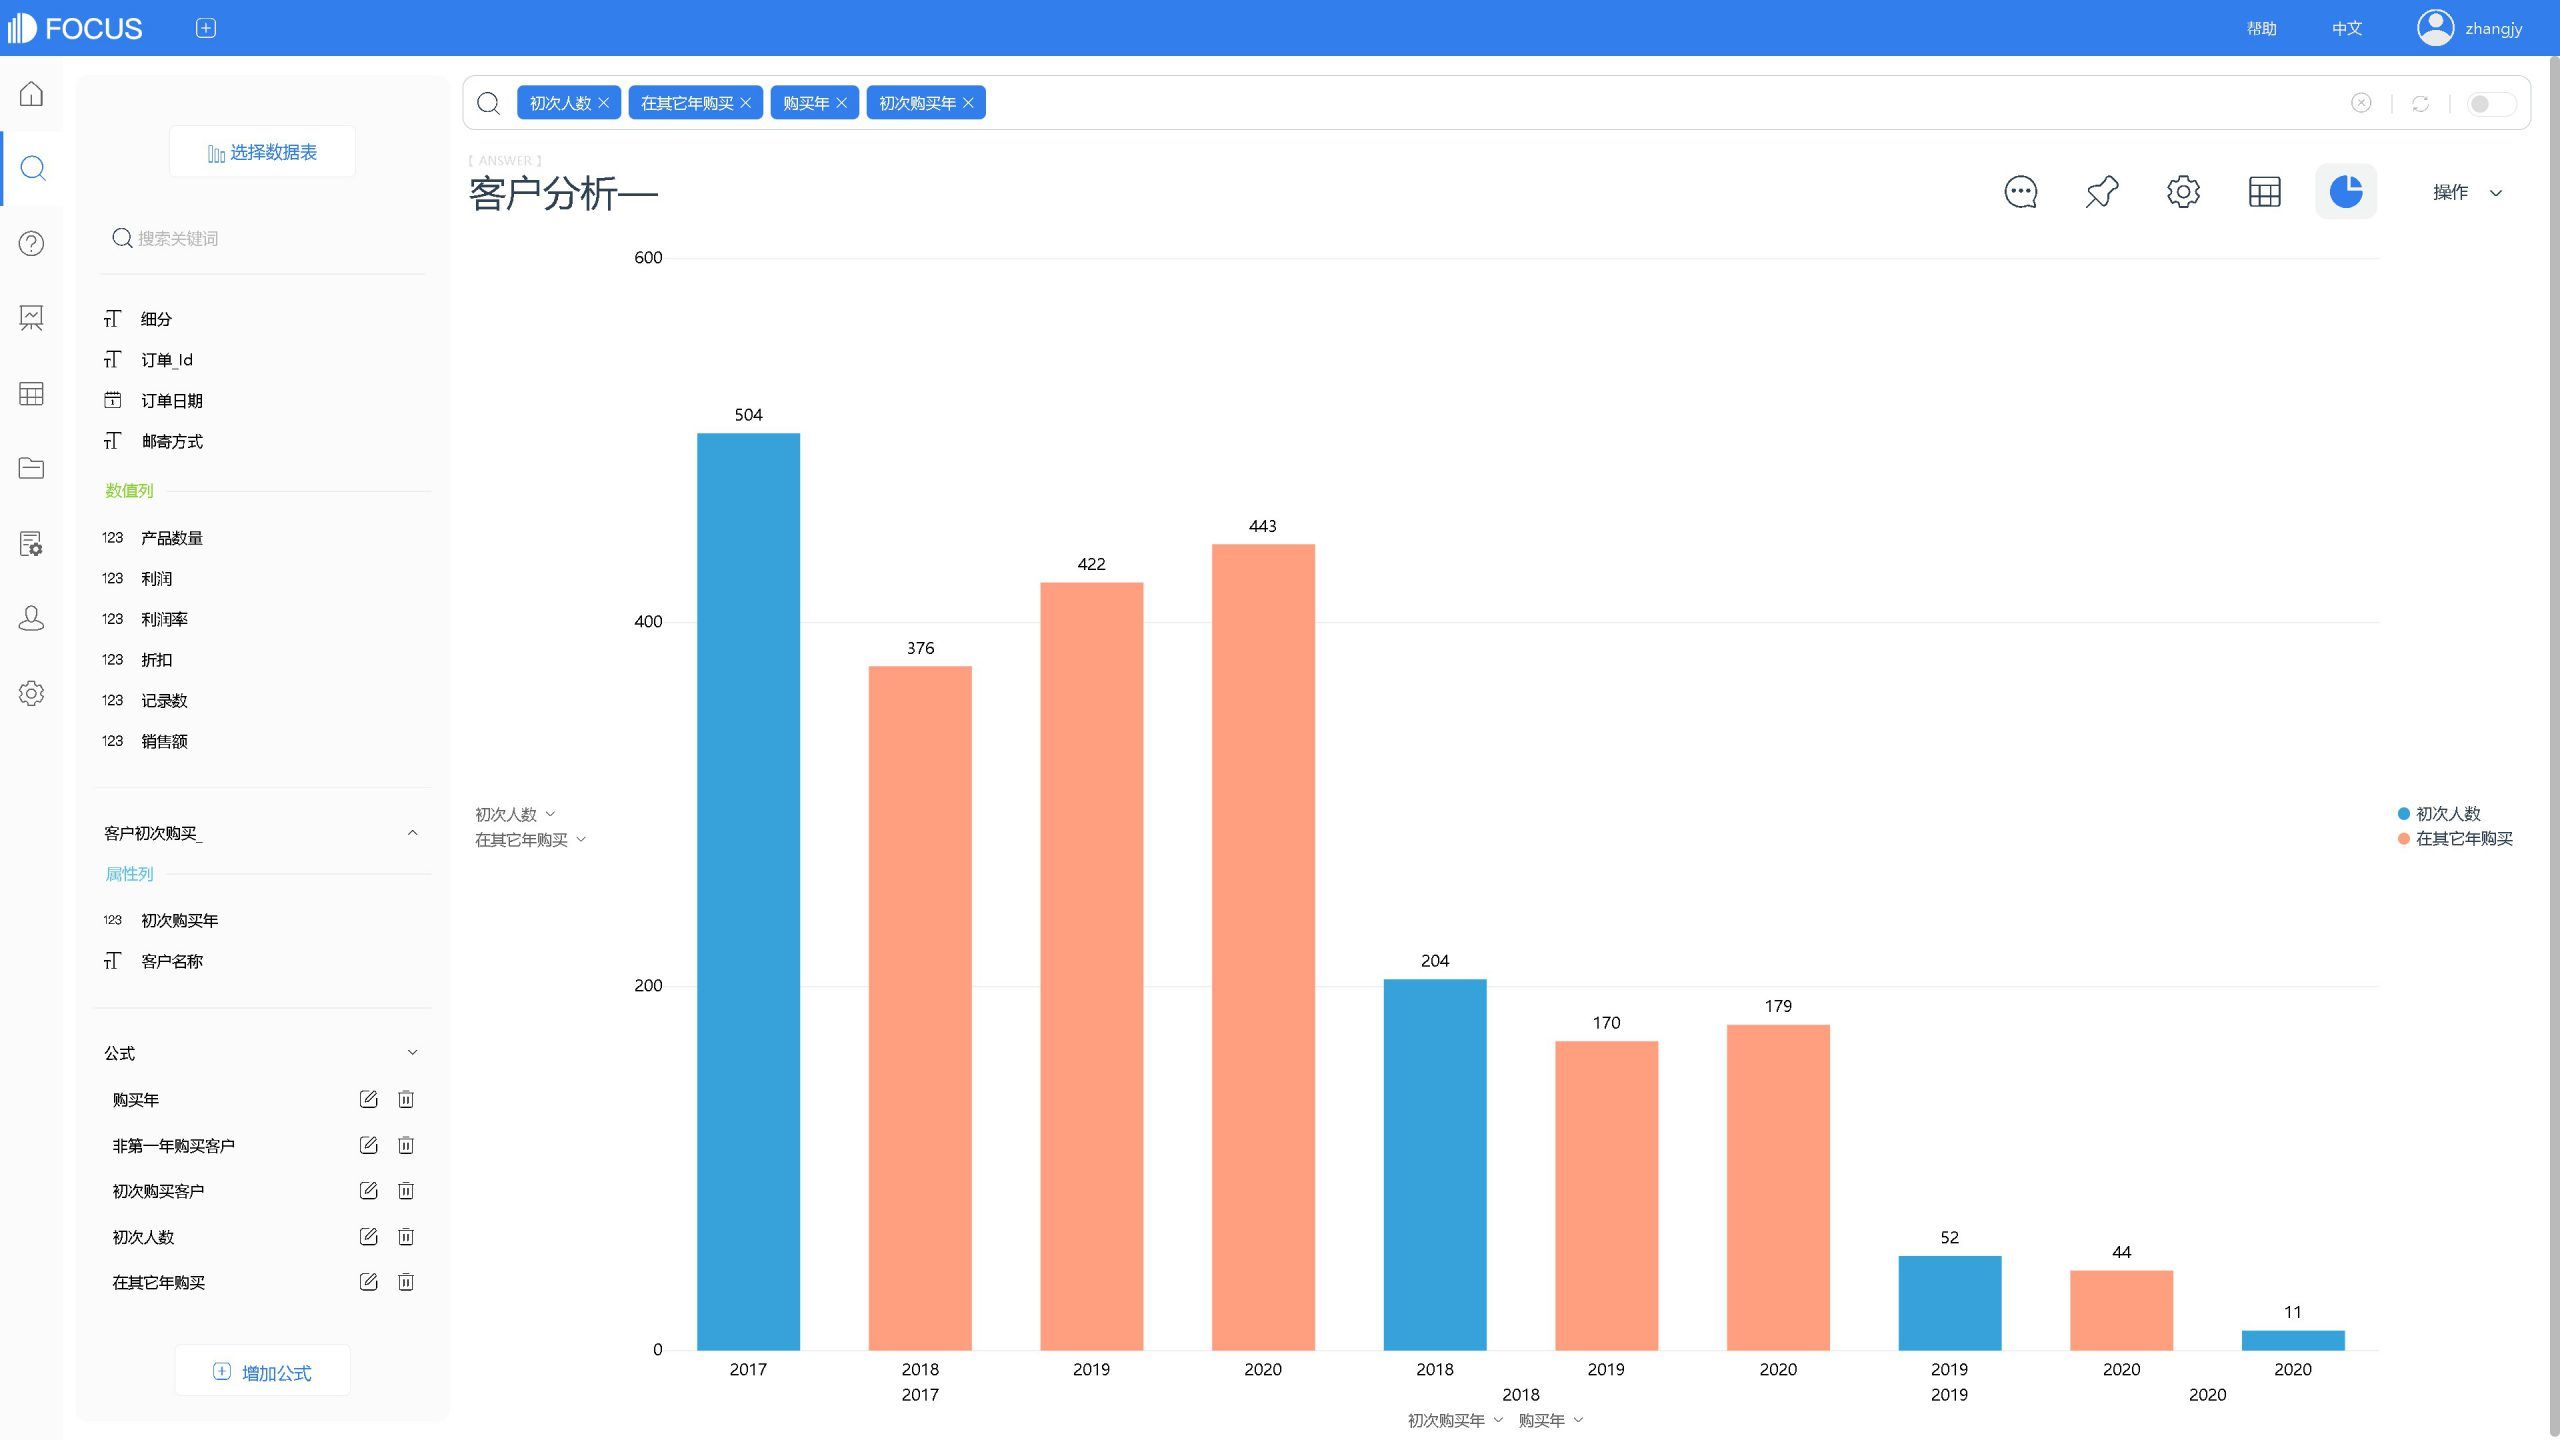Open the folder resources sidebar icon
Viewport: 2560px width, 1440px height.
tap(31, 468)
